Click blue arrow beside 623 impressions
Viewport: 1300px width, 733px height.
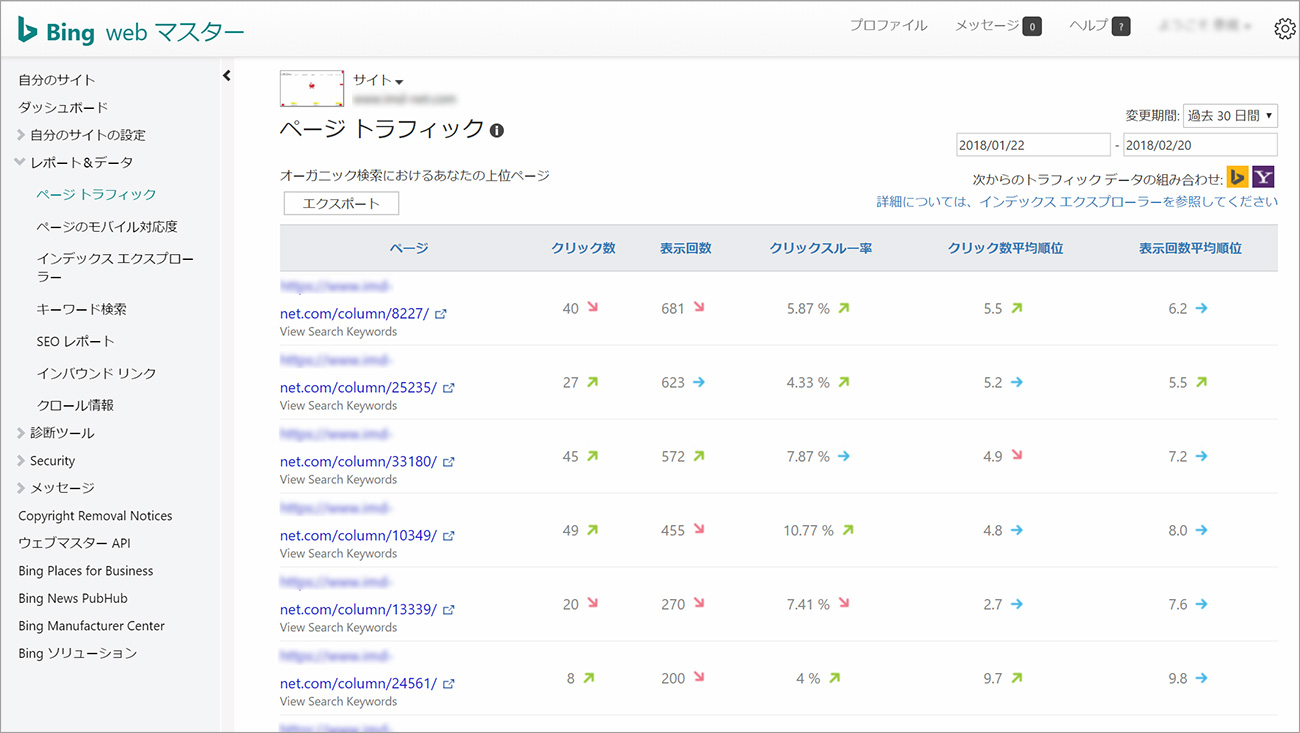699,382
